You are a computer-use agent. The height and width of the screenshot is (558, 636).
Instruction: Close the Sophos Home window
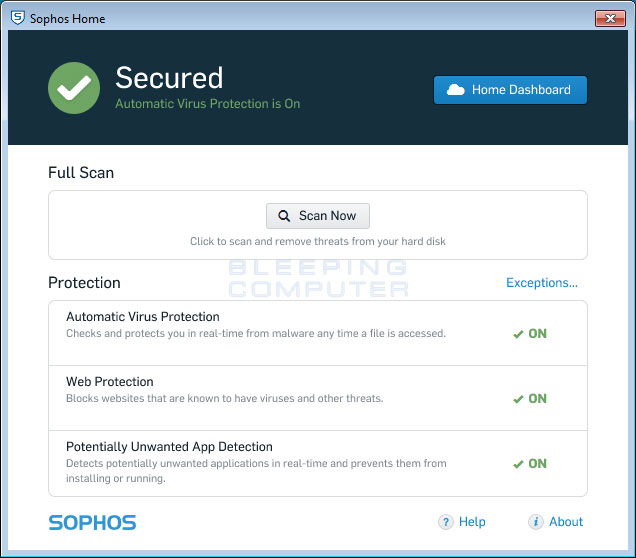(x=609, y=18)
